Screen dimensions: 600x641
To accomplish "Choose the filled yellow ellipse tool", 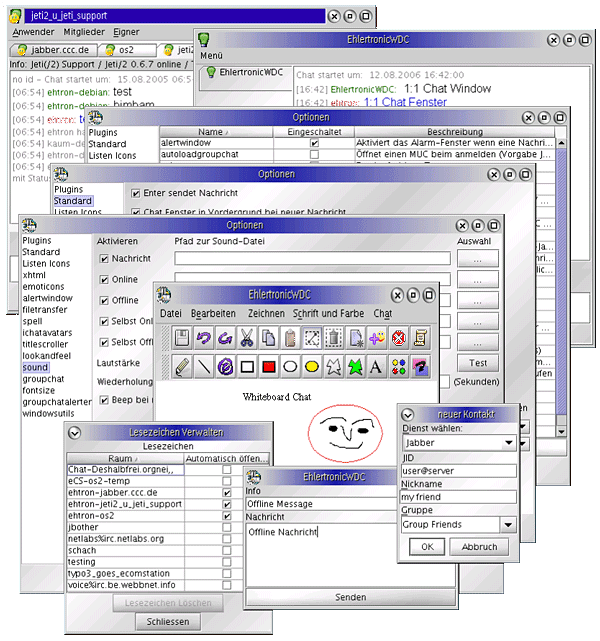I will coord(312,367).
